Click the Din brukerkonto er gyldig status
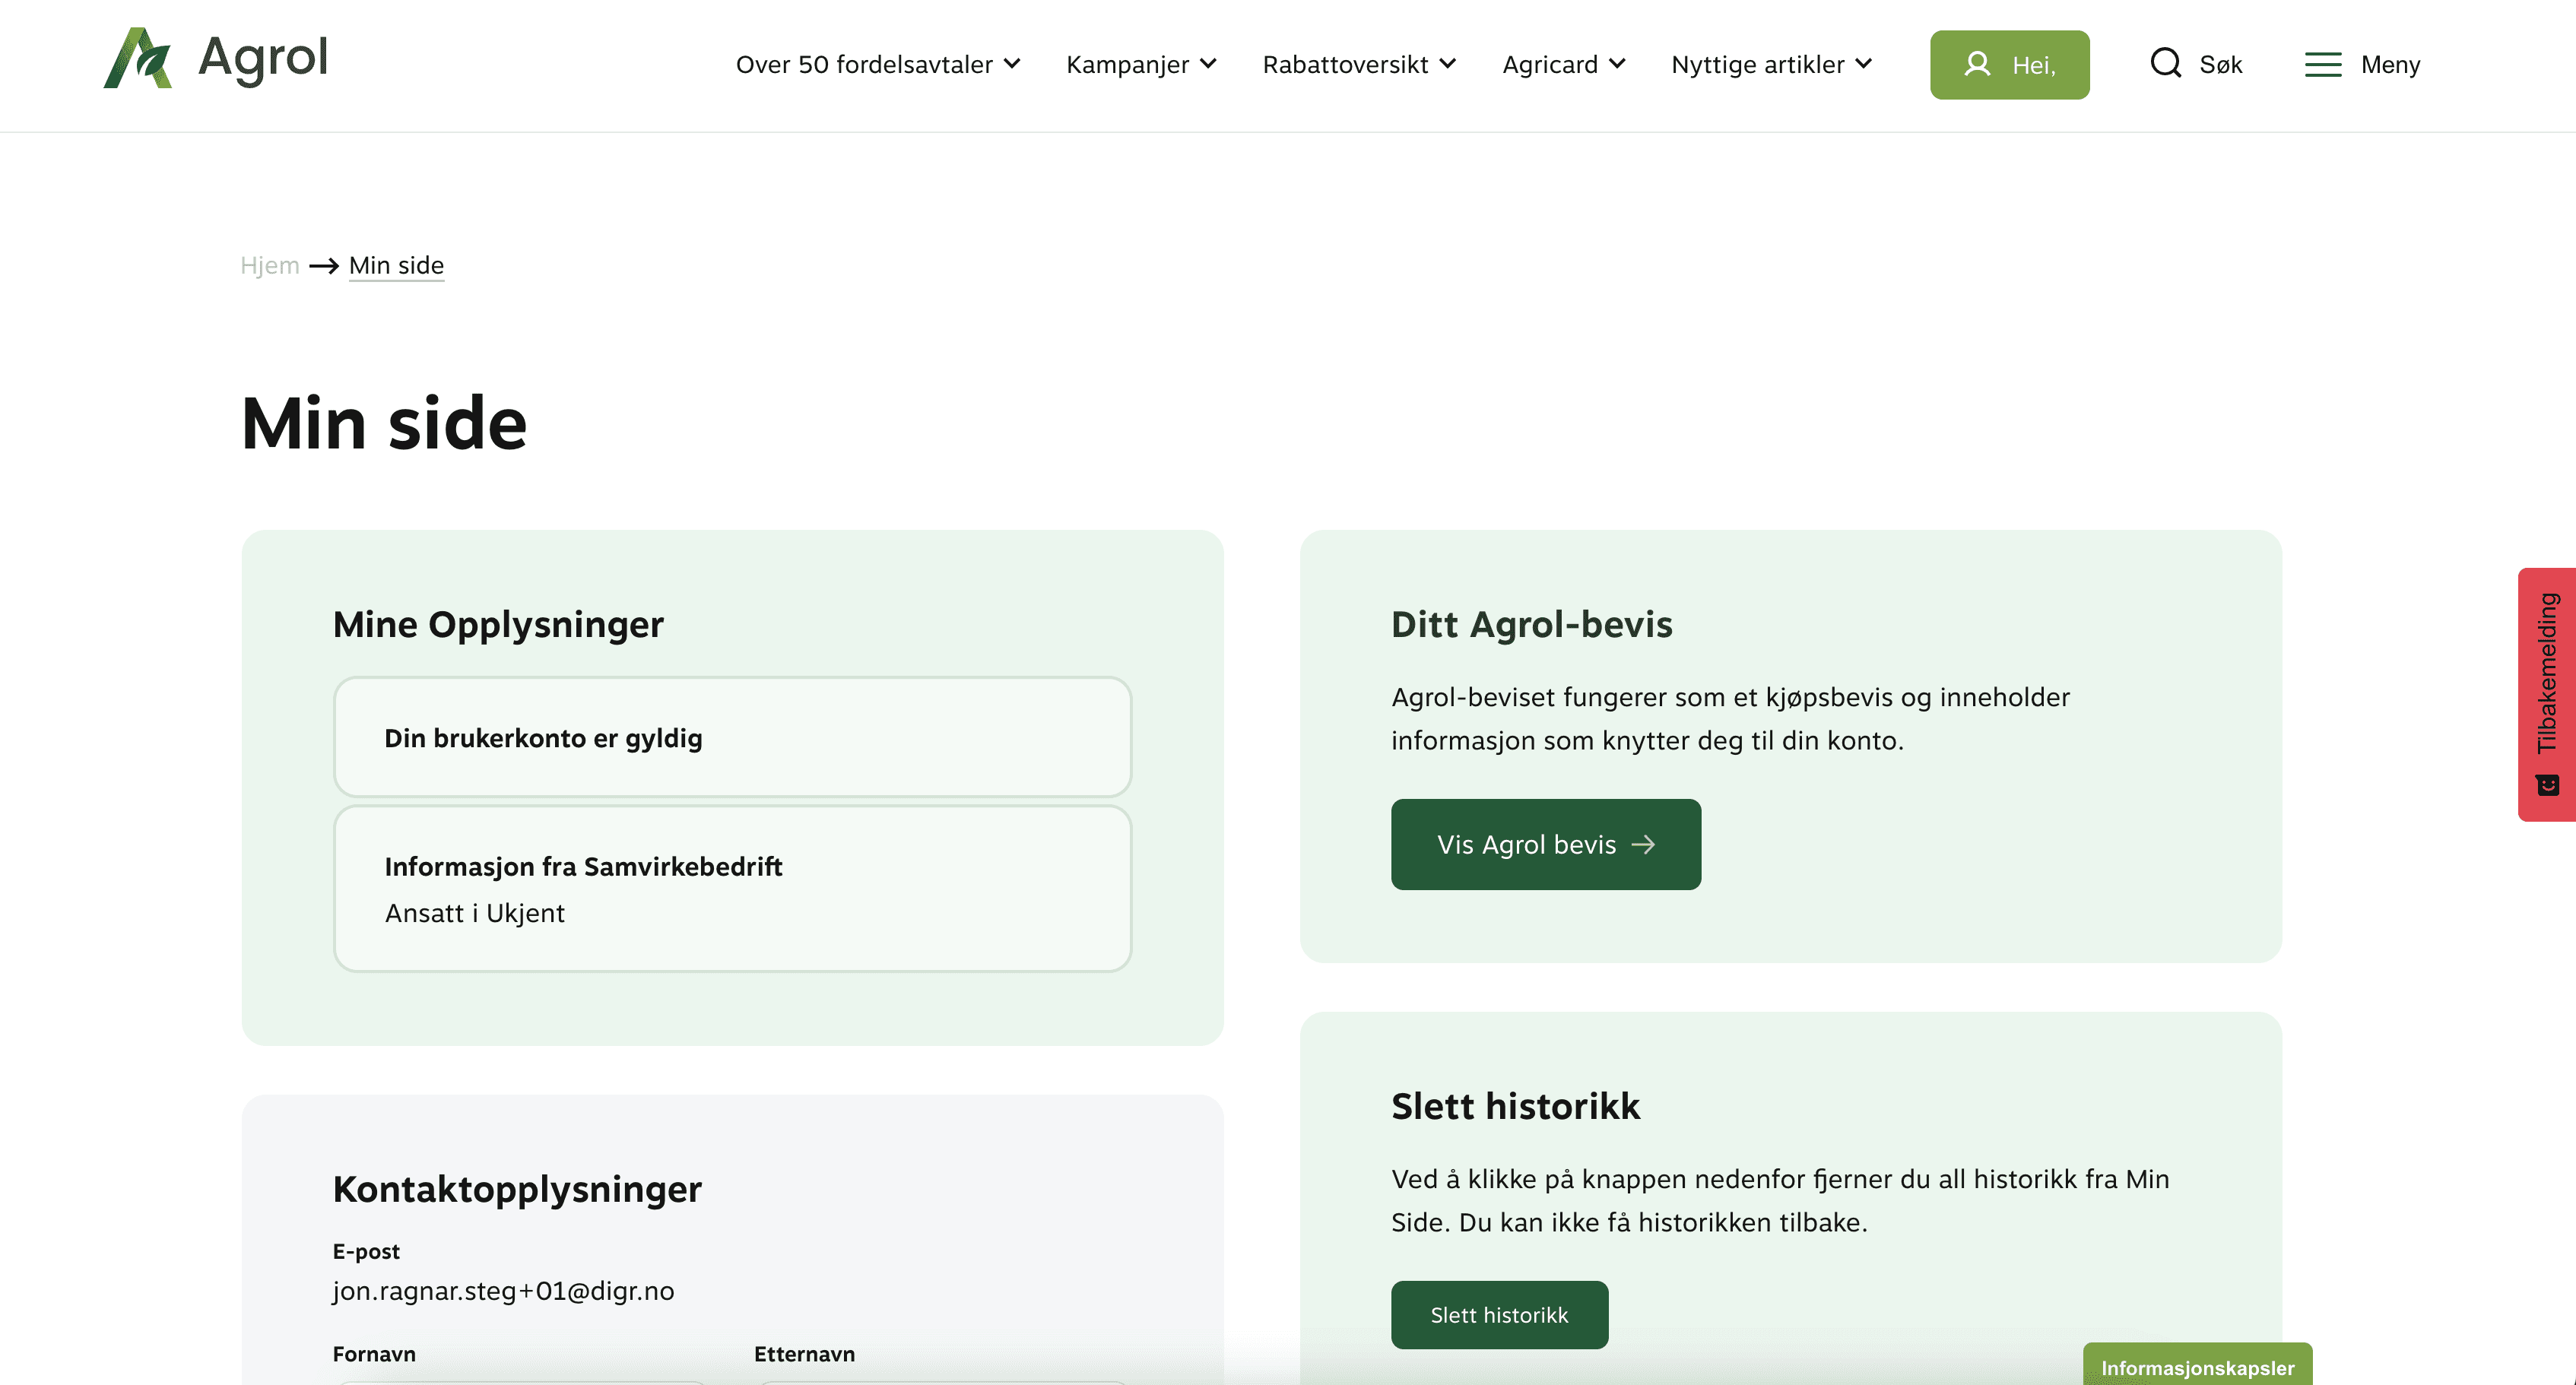Screen dimensions: 2576x1385 coord(543,738)
